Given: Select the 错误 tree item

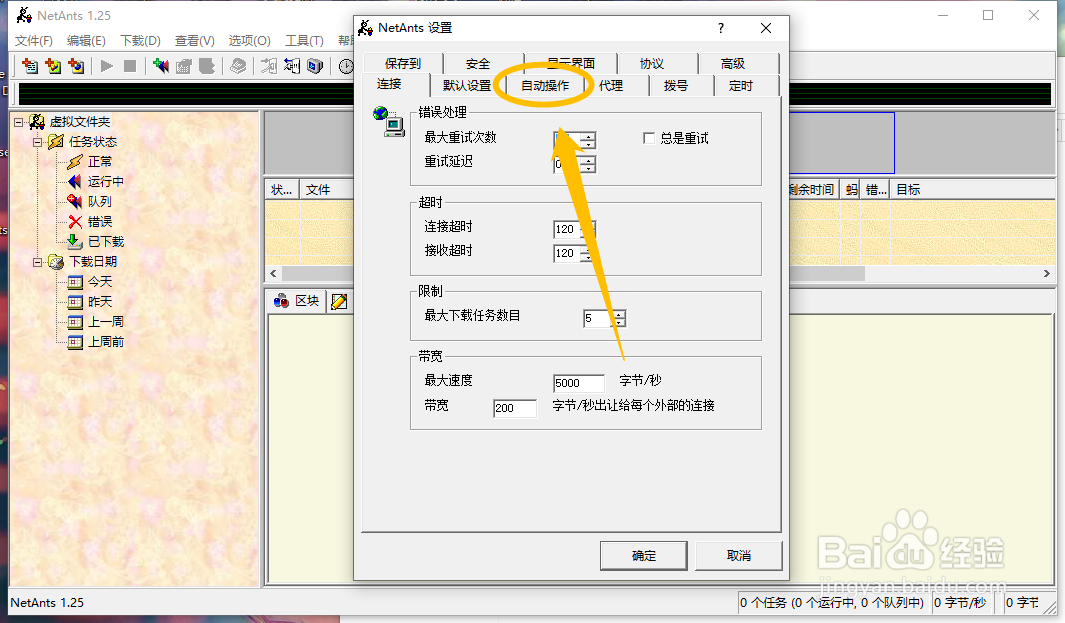Looking at the screenshot, I should click(x=100, y=221).
